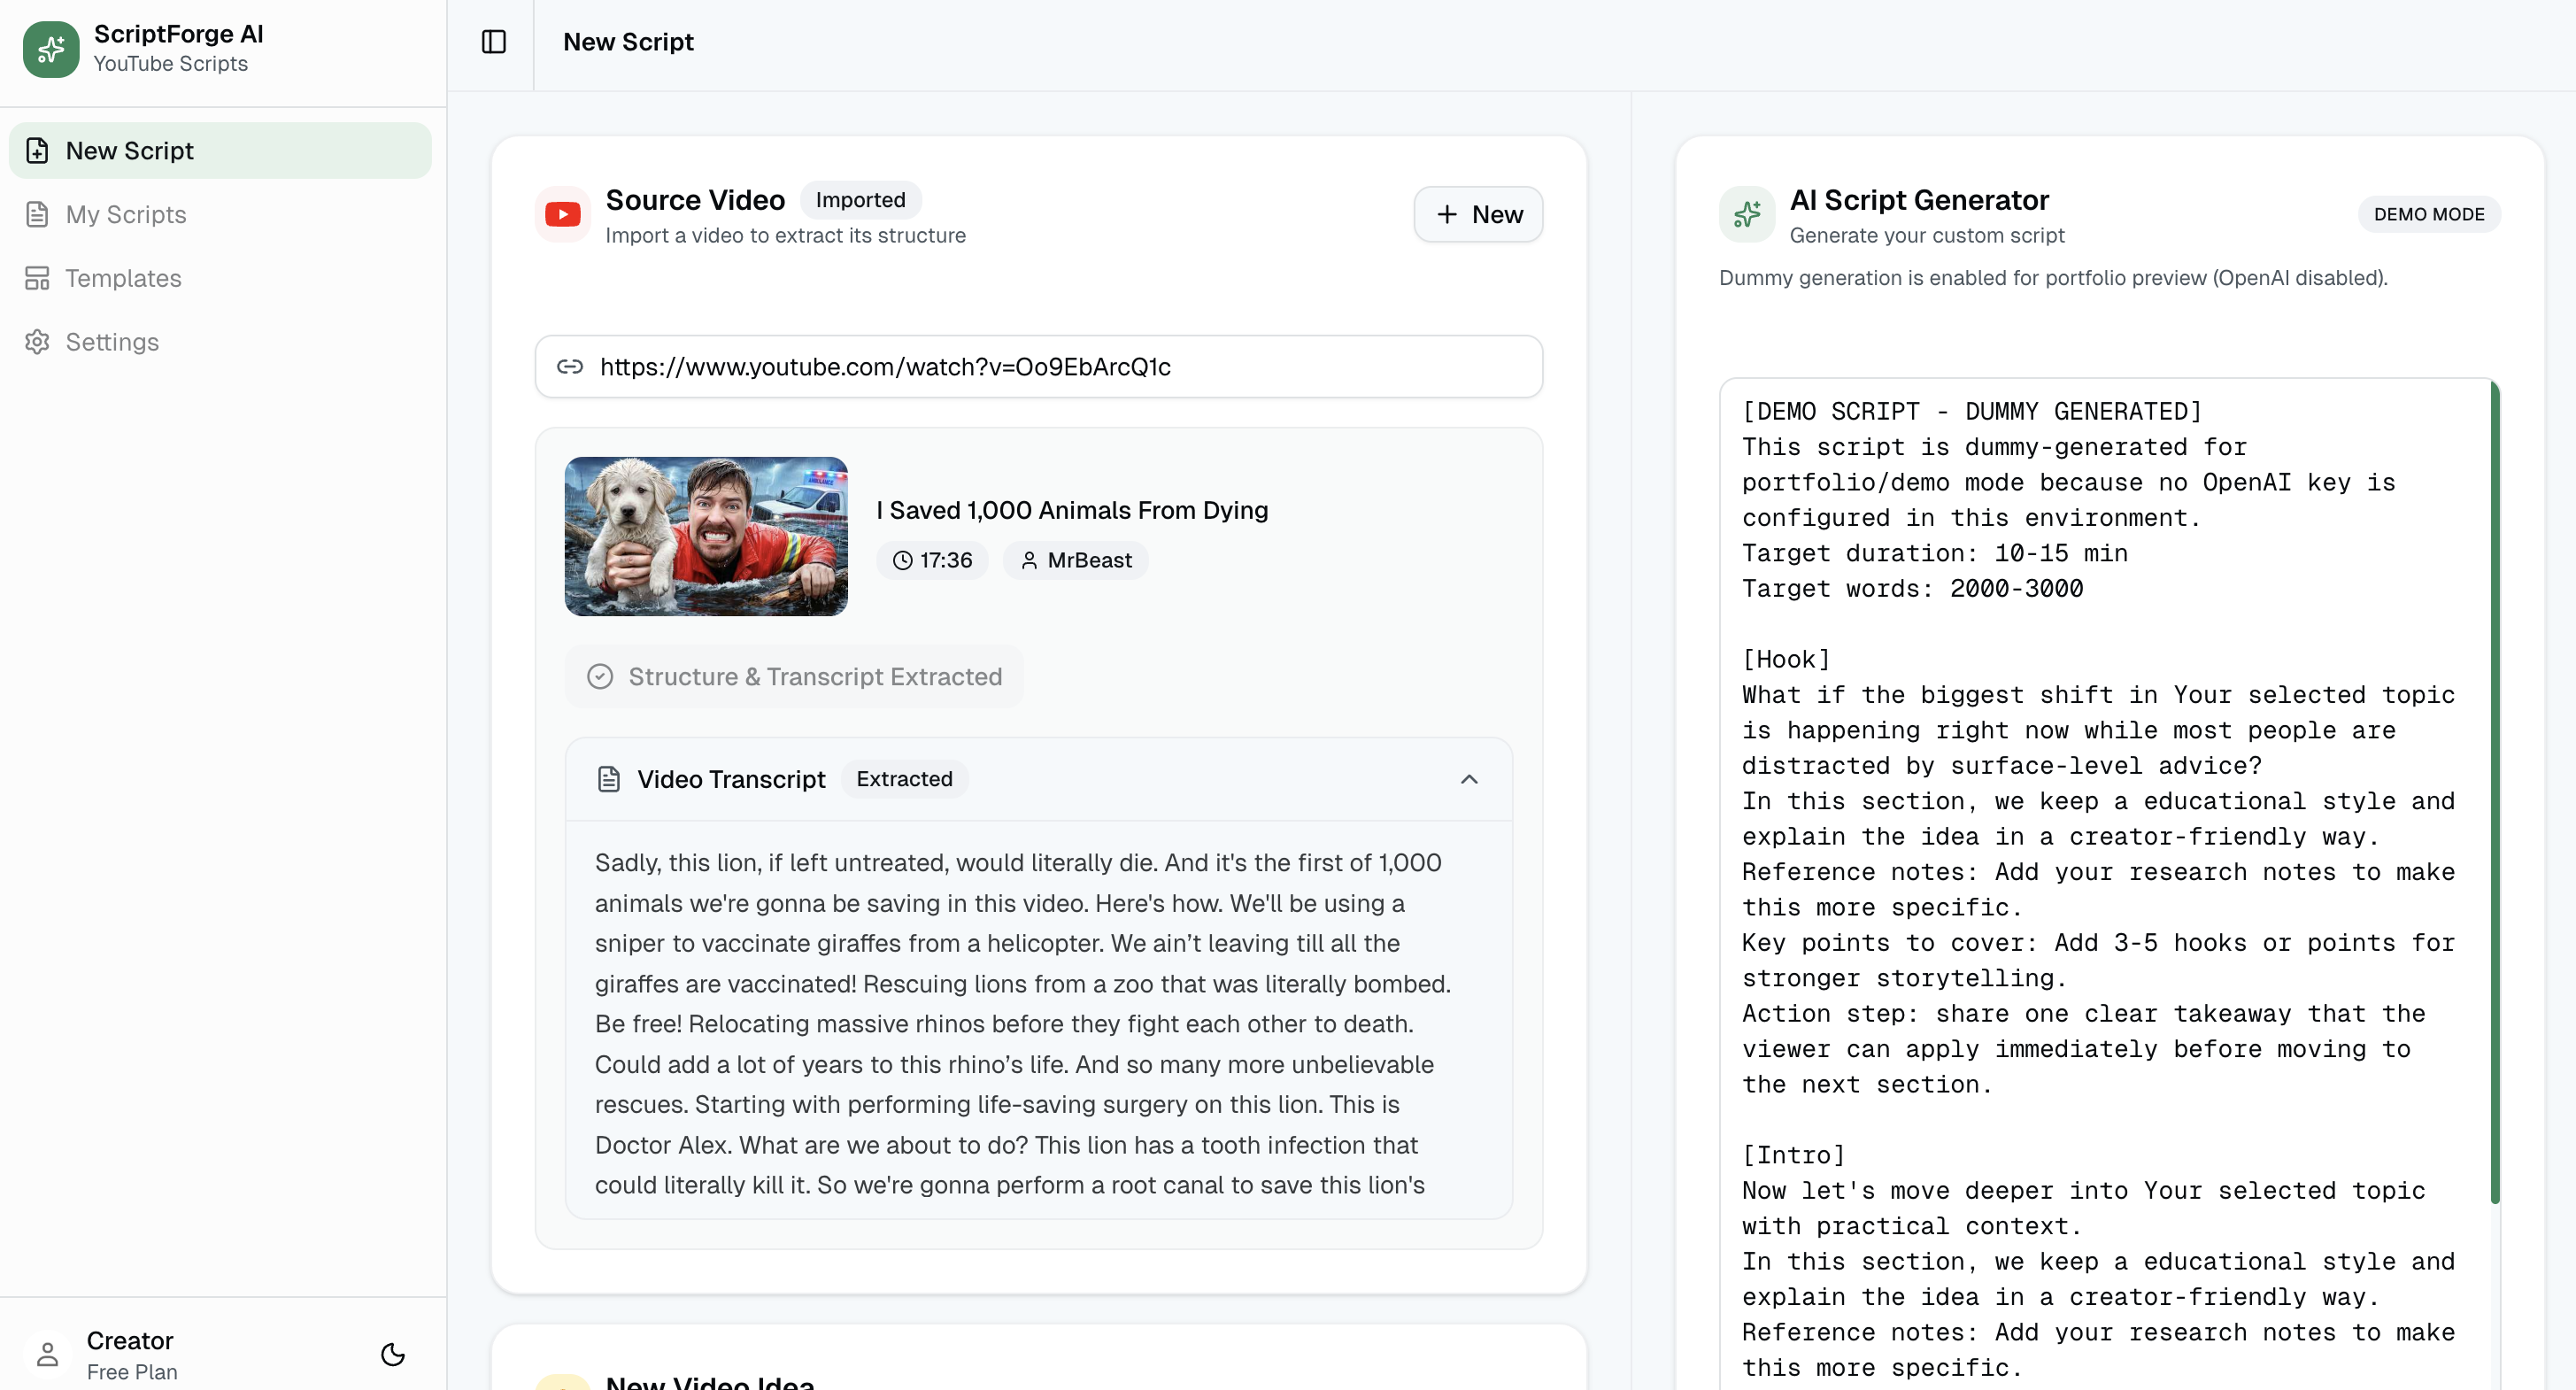Click the Video Transcript header label
Image resolution: width=2576 pixels, height=1390 pixels.
click(731, 779)
